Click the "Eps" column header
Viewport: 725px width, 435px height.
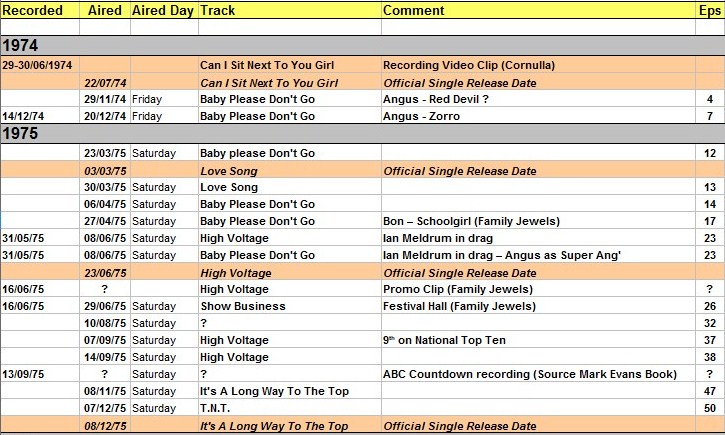708,11
